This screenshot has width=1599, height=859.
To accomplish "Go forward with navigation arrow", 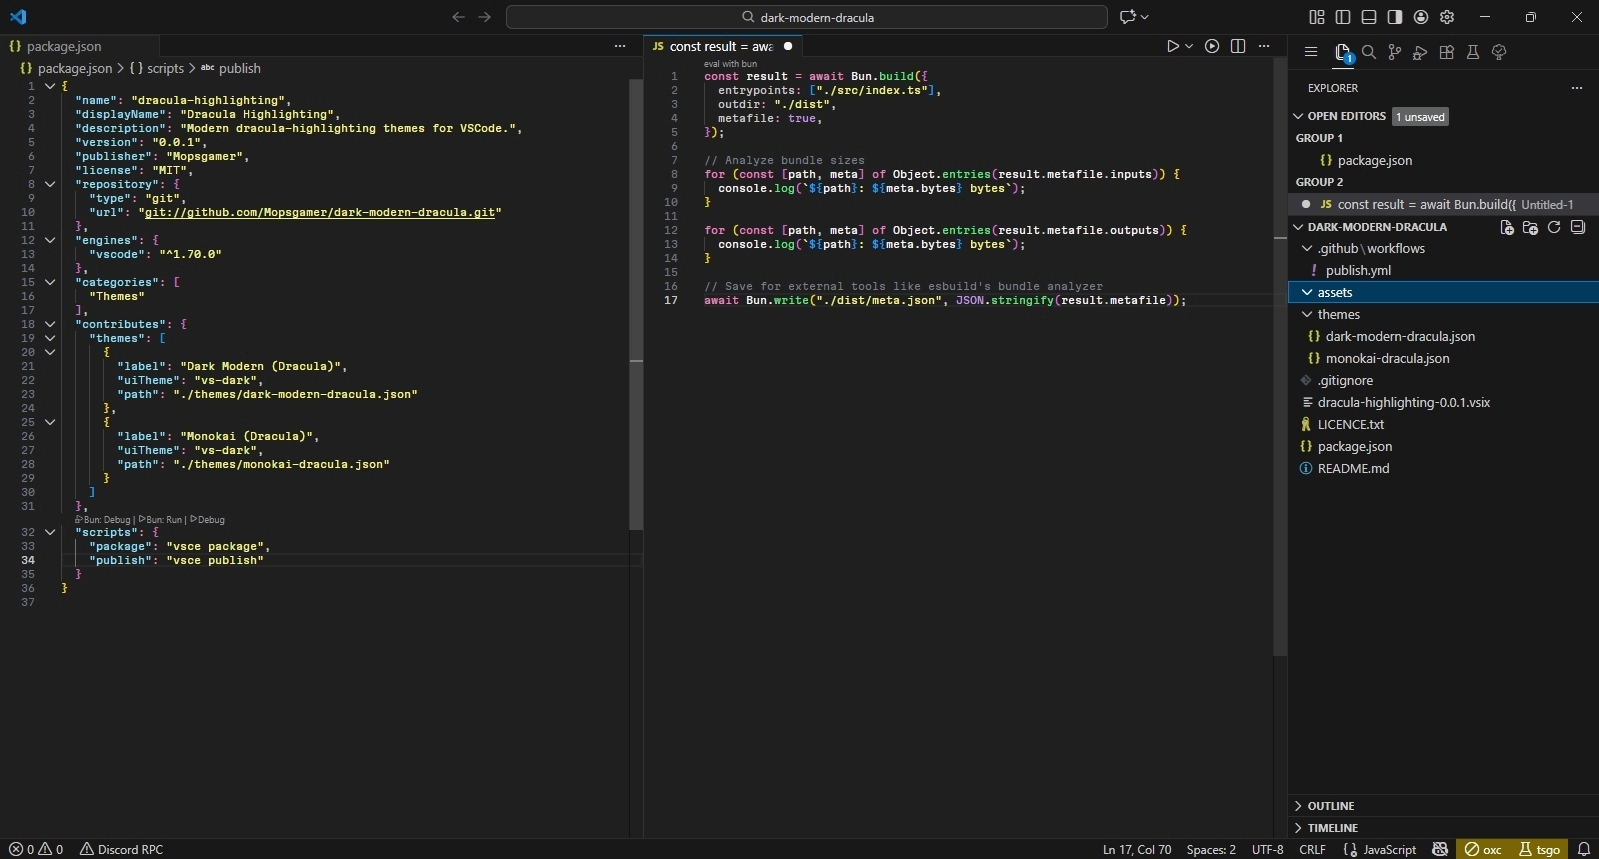I will pos(485,17).
